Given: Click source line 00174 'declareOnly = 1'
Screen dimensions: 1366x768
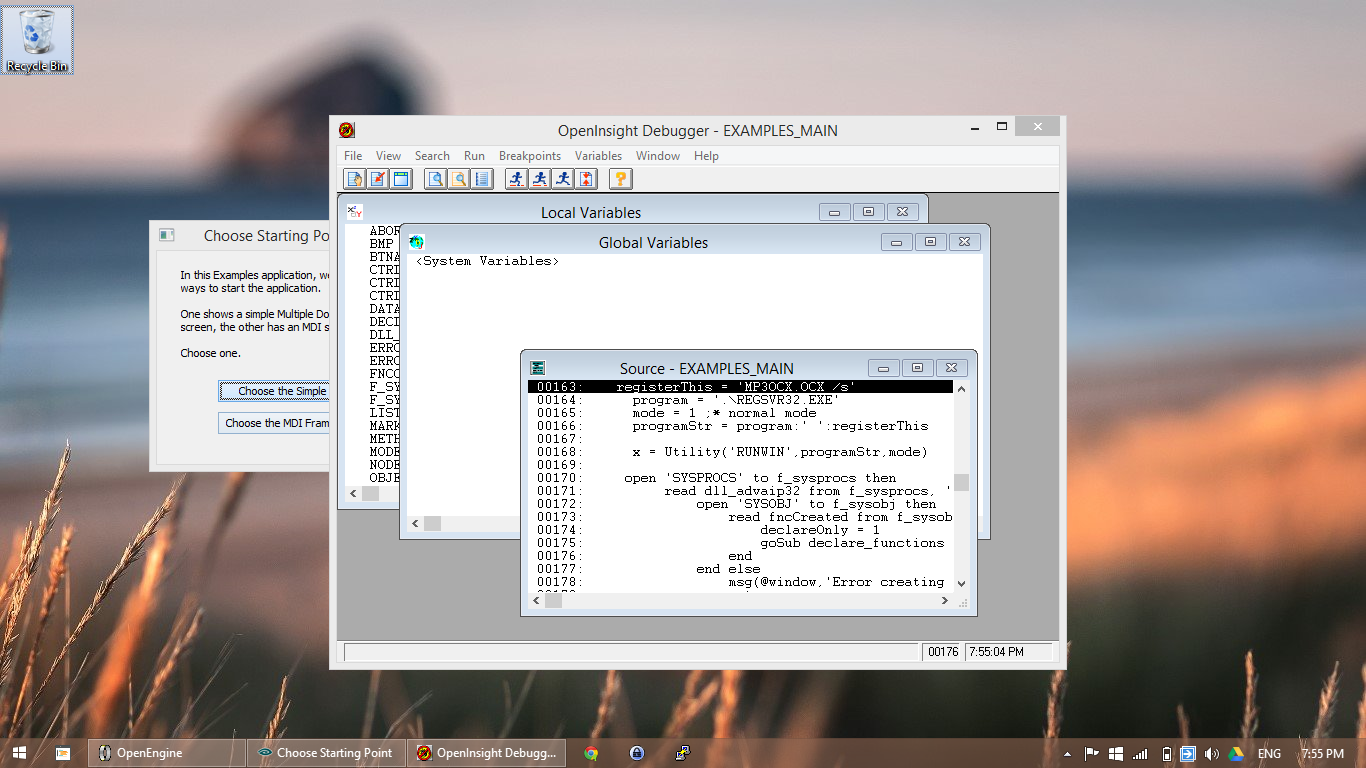Looking at the screenshot, I should coord(740,530).
